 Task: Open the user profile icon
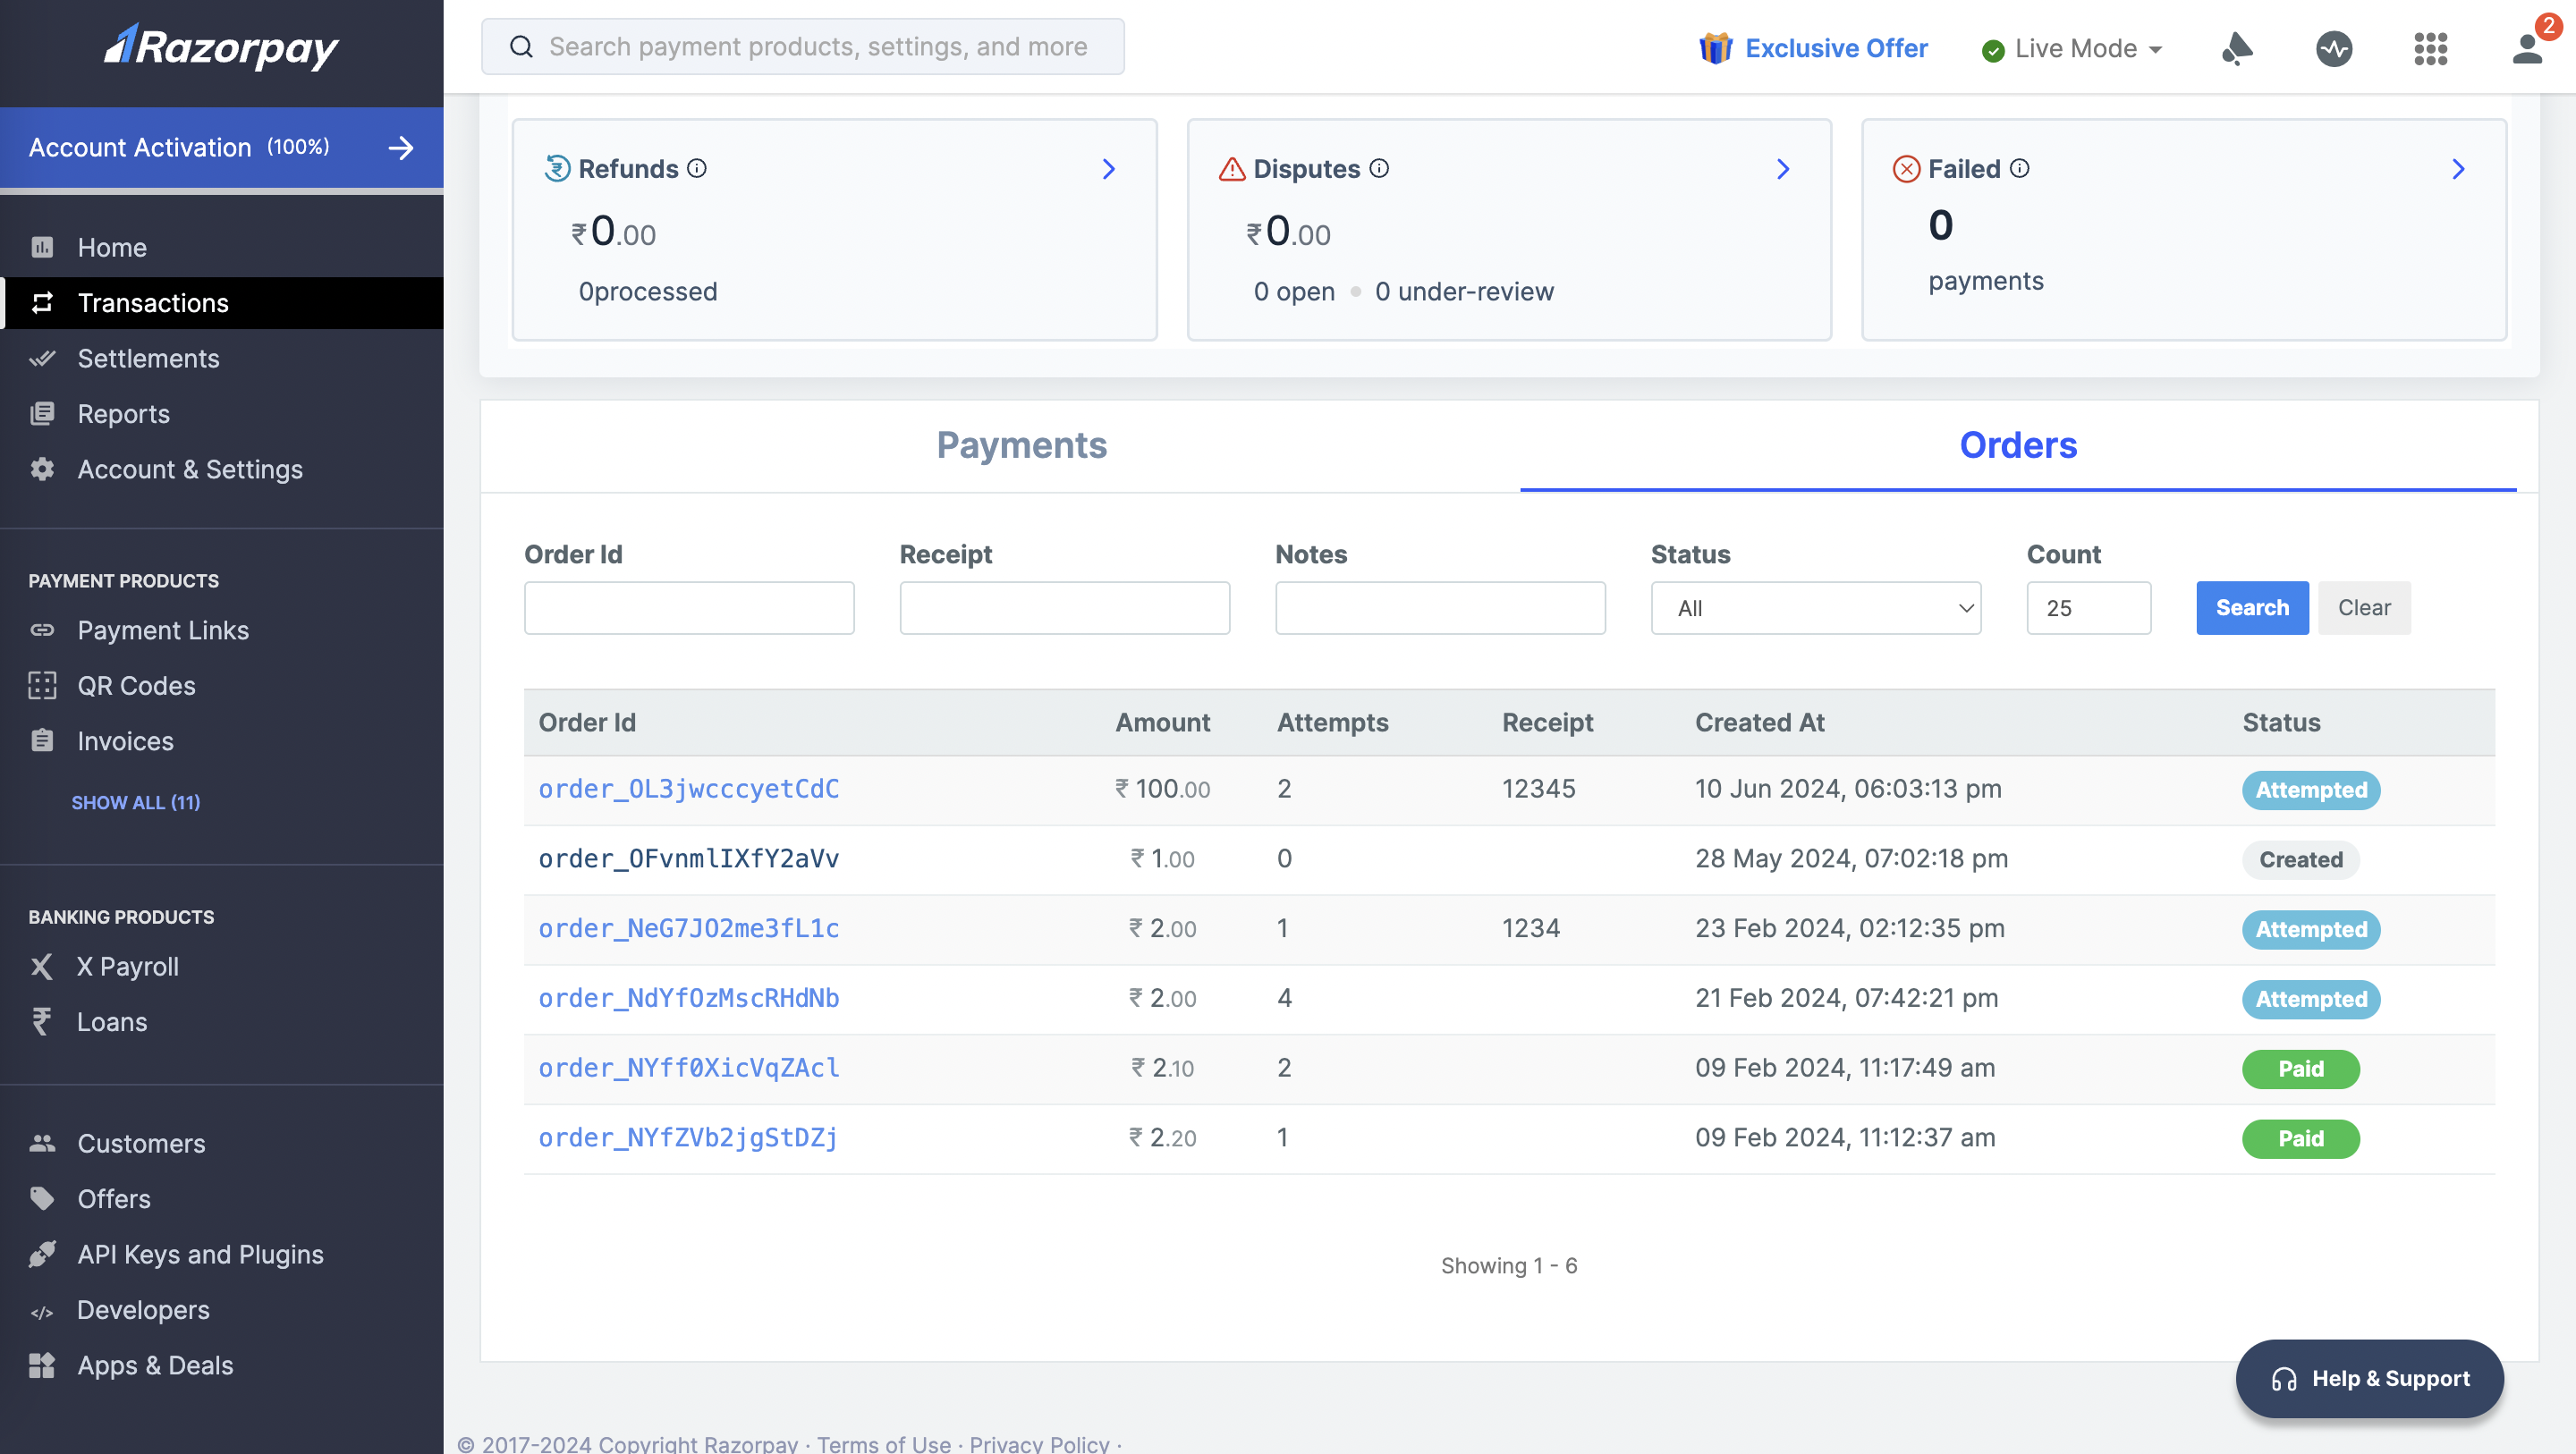click(x=2527, y=48)
